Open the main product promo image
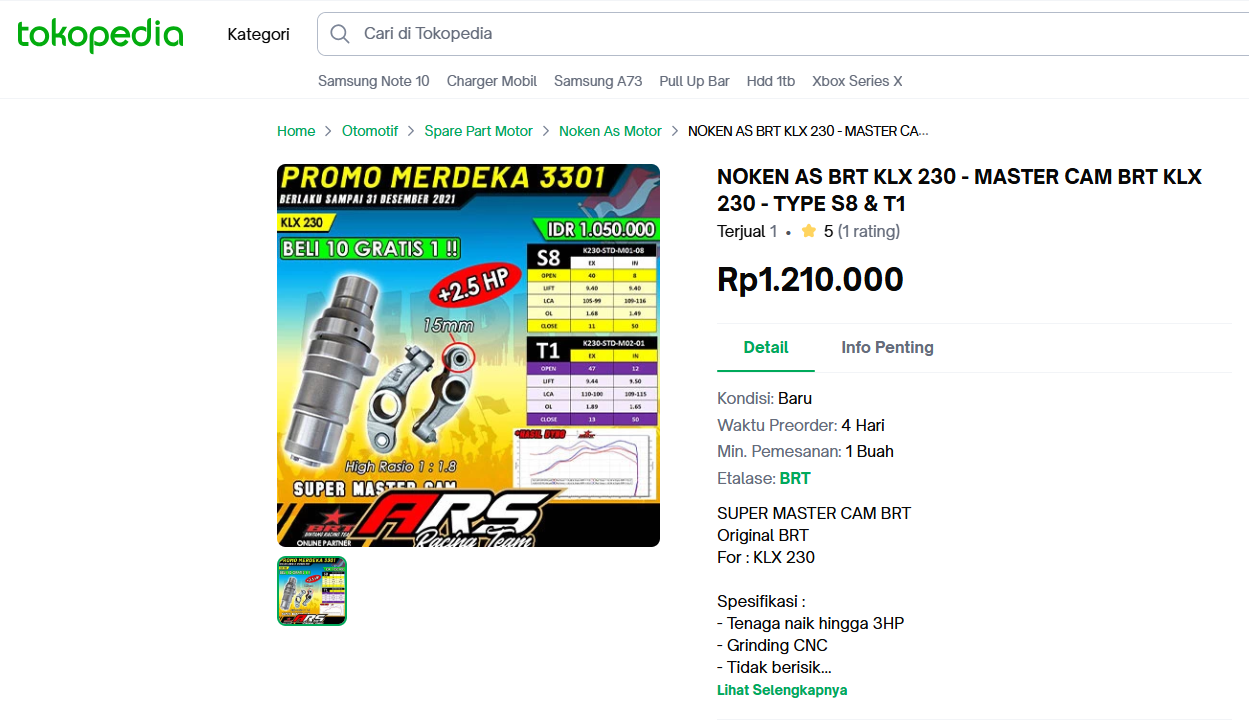Viewport: 1249px width, 720px height. (x=468, y=355)
